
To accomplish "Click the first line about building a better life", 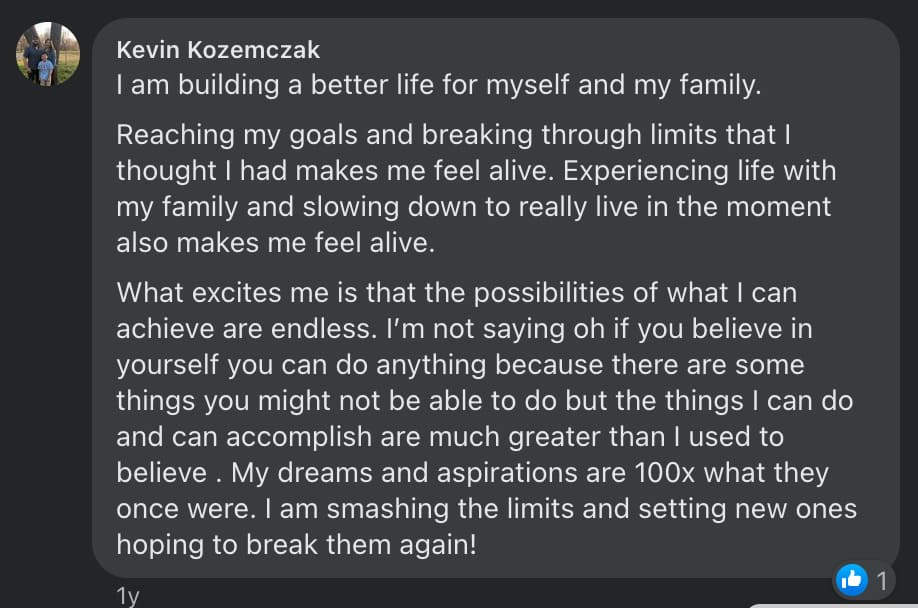I will (x=439, y=85).
